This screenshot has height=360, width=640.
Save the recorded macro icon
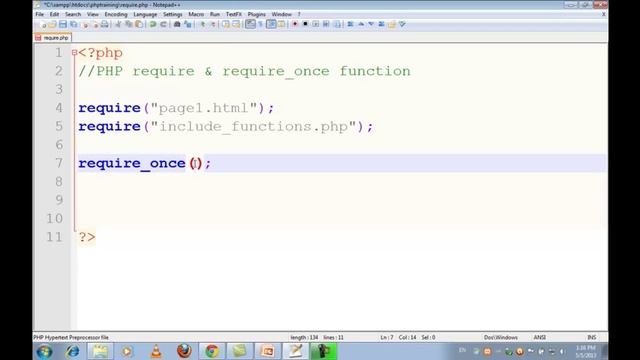[337, 24]
